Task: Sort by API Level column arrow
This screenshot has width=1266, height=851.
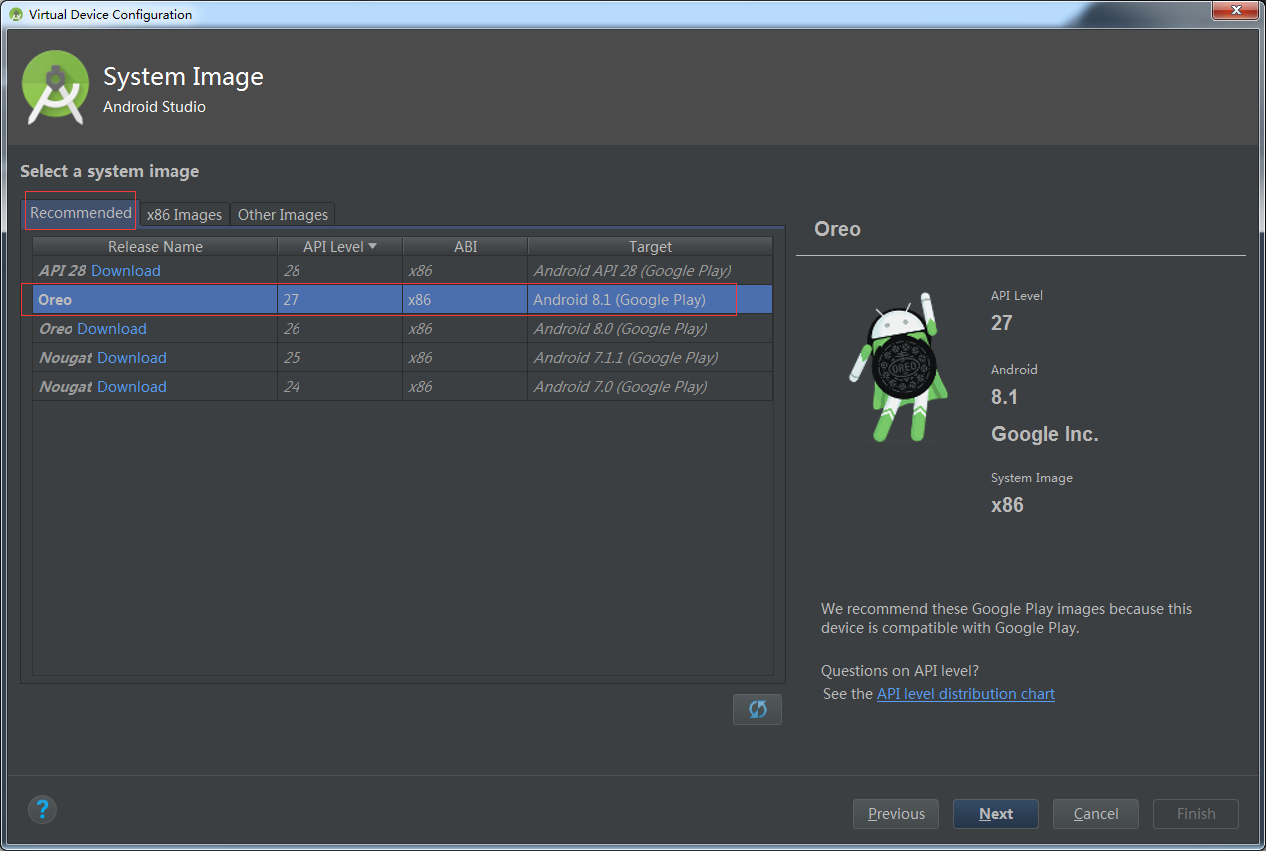Action: click(x=373, y=246)
